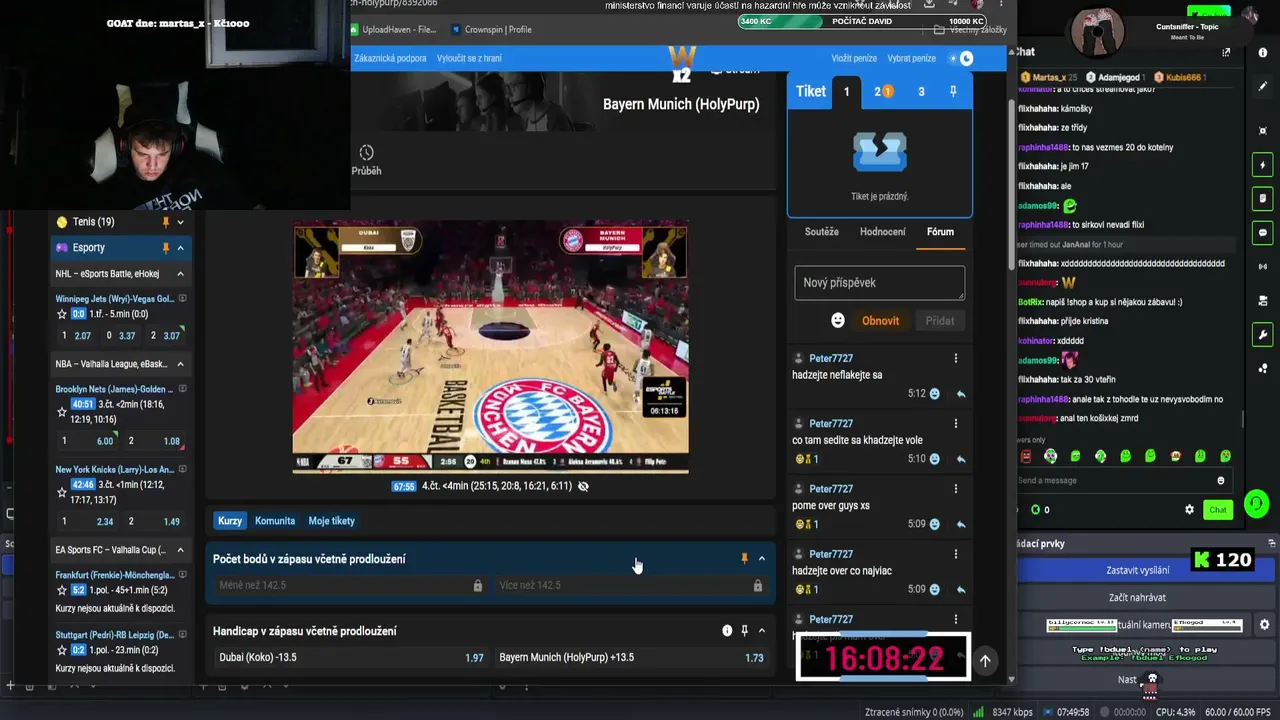Image resolution: width=1280 pixels, height=720 pixels.
Task: Open the Soutěže tab
Action: pos(822,232)
